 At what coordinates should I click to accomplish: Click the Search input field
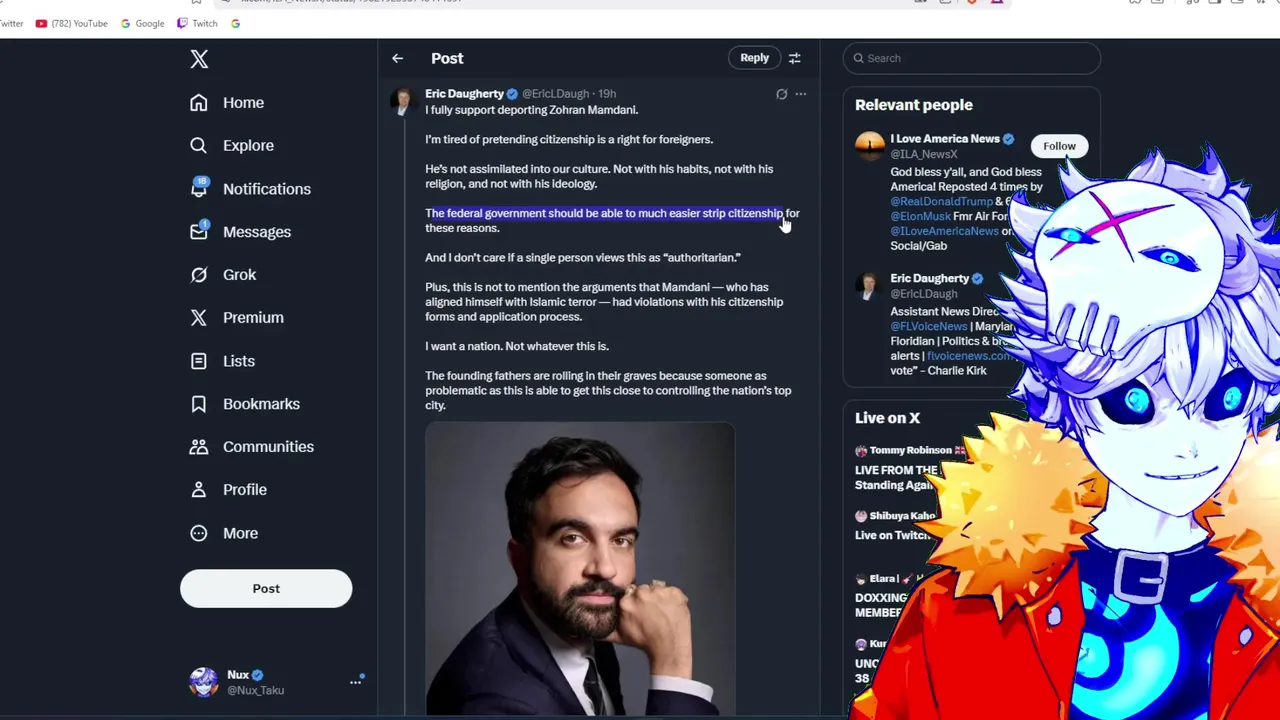coord(971,58)
